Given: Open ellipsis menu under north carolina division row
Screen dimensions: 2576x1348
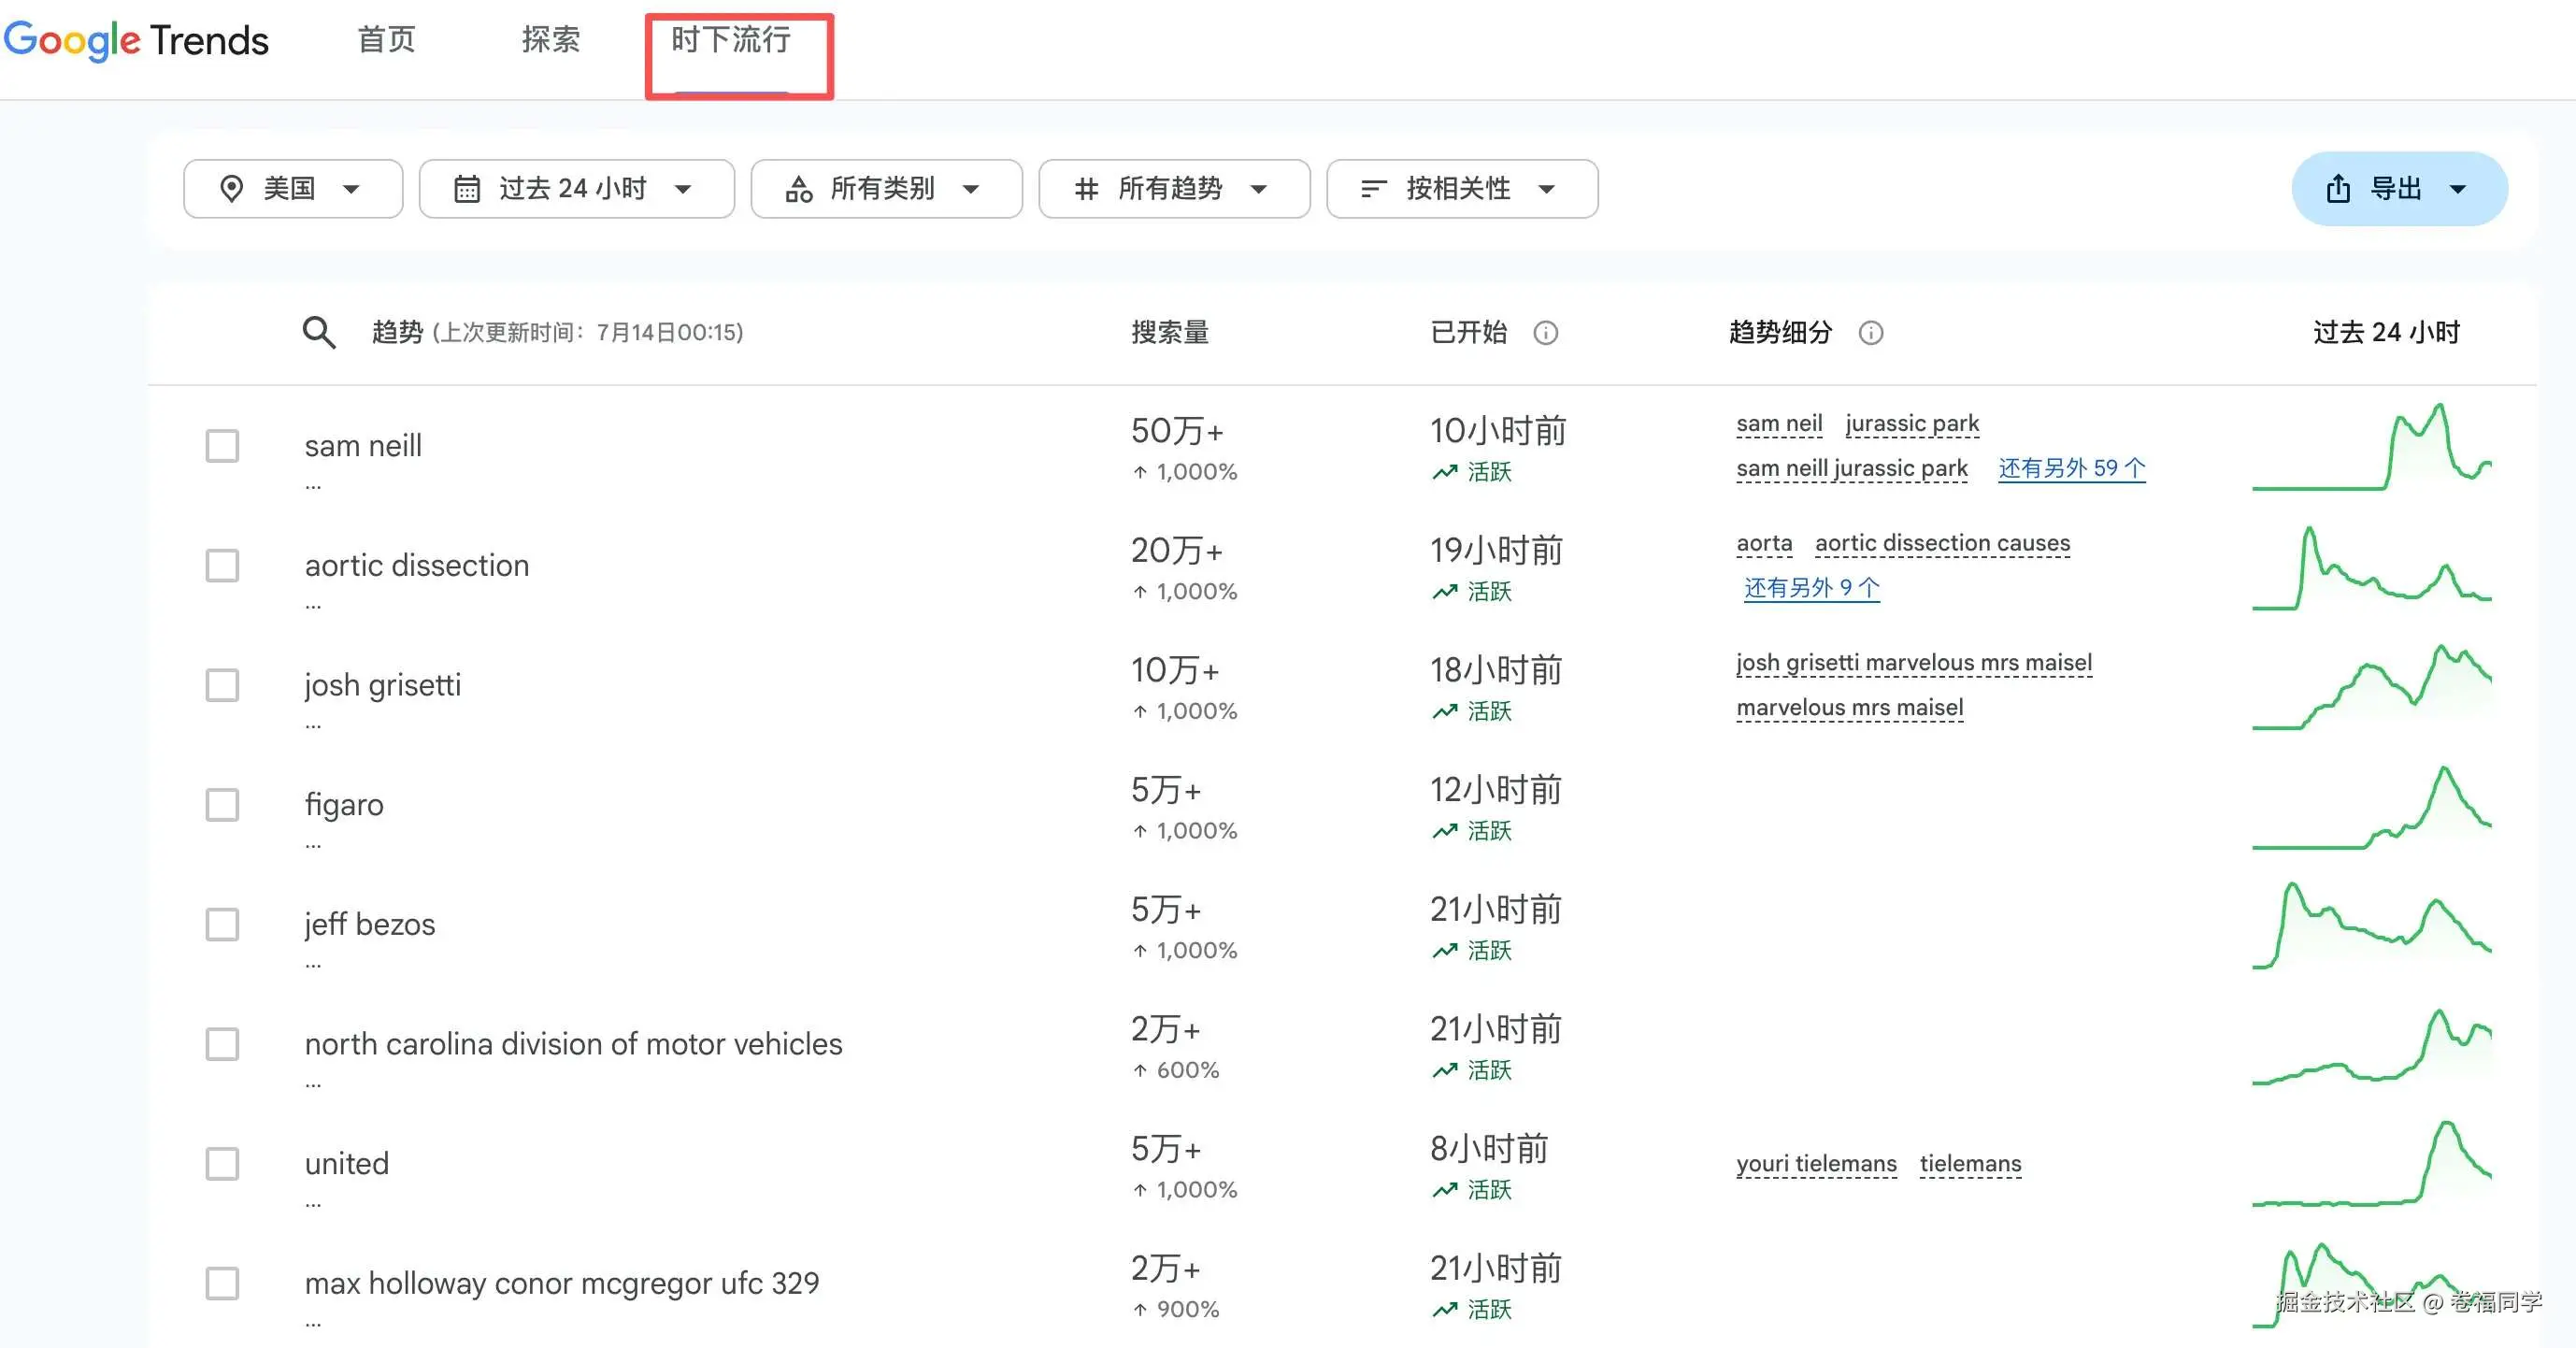Looking at the screenshot, I should pyautogui.click(x=313, y=1086).
